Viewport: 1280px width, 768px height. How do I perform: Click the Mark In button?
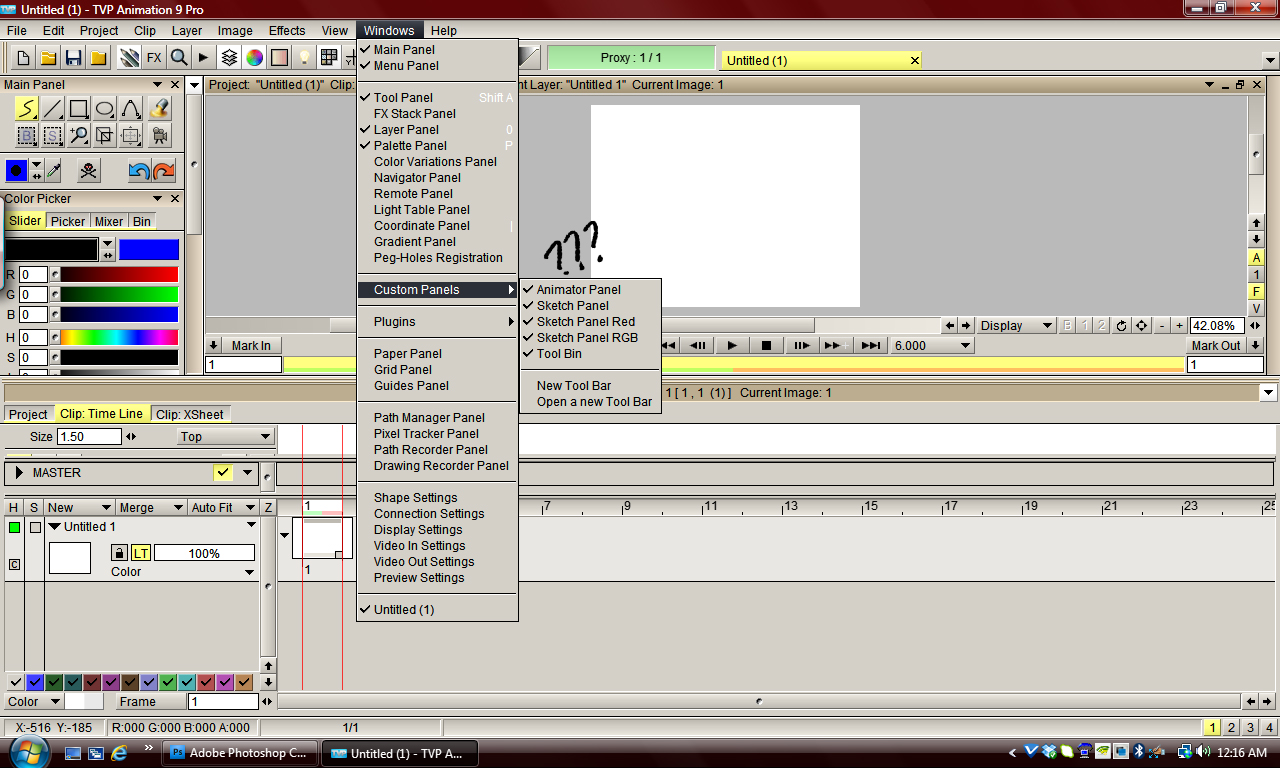(x=251, y=345)
